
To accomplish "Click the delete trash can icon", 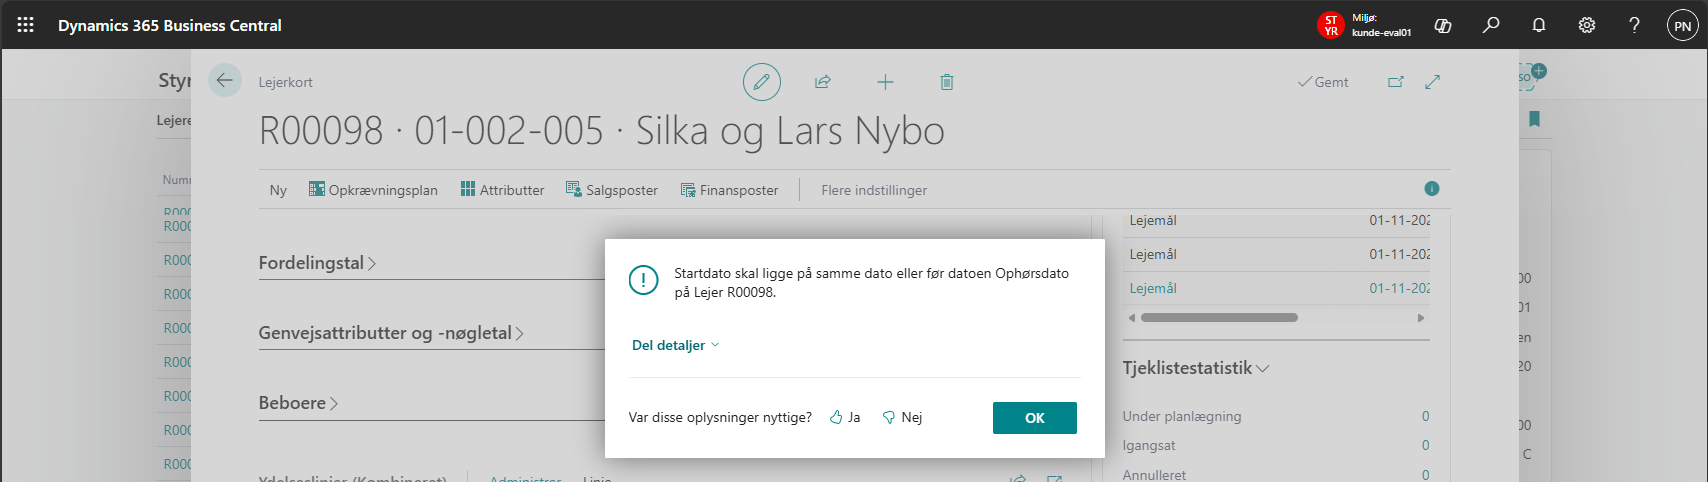I will click(947, 82).
